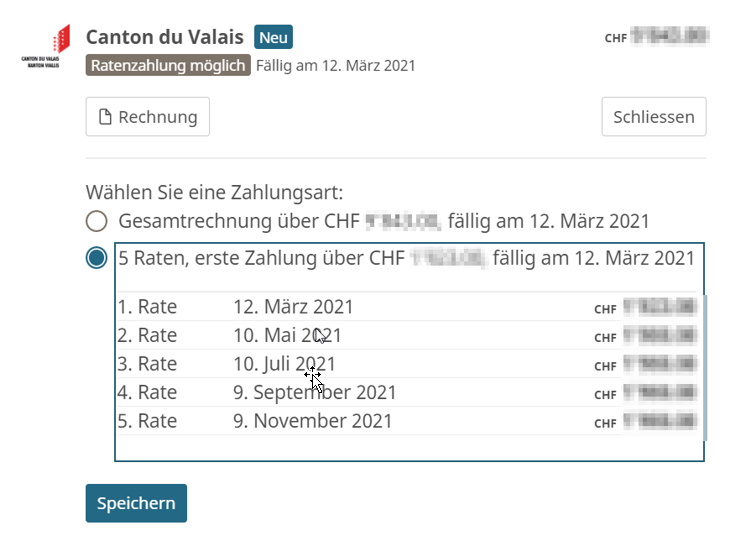Open the Rechnung invoice button
This screenshot has width=730, height=536.
(147, 117)
